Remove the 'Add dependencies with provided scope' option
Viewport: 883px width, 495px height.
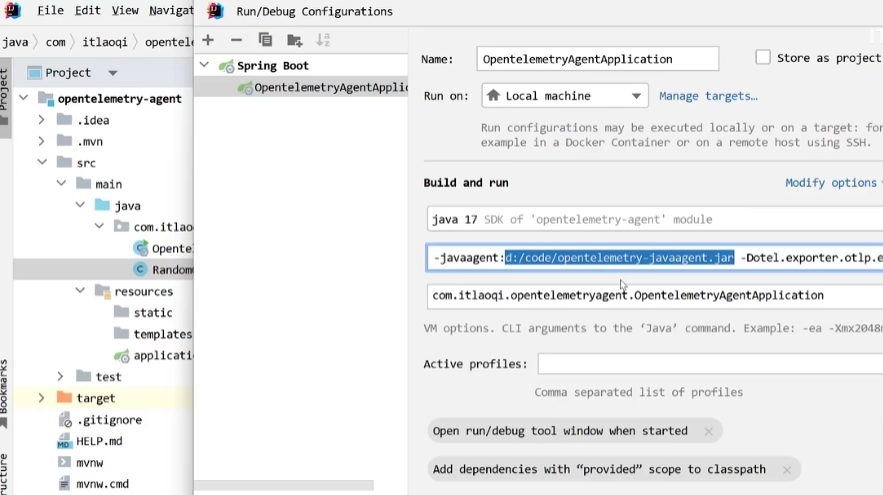[787, 470]
